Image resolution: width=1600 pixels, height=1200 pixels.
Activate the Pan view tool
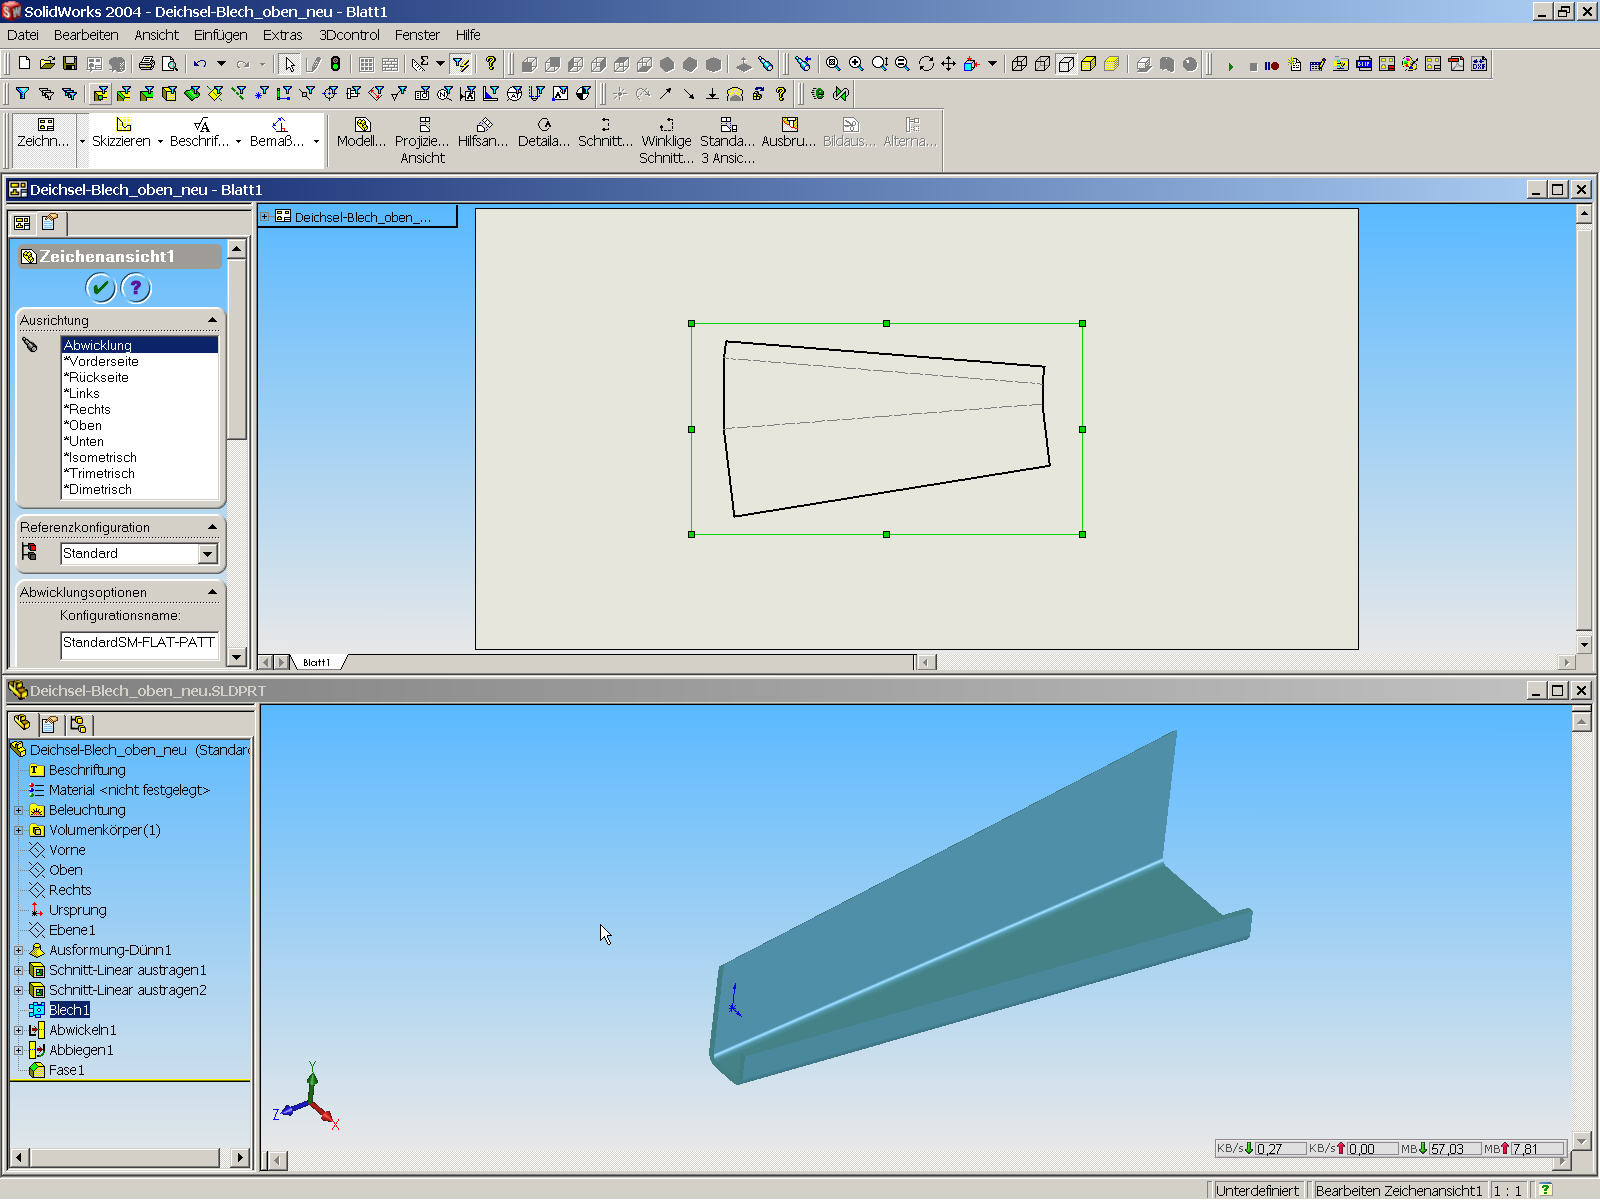click(948, 64)
